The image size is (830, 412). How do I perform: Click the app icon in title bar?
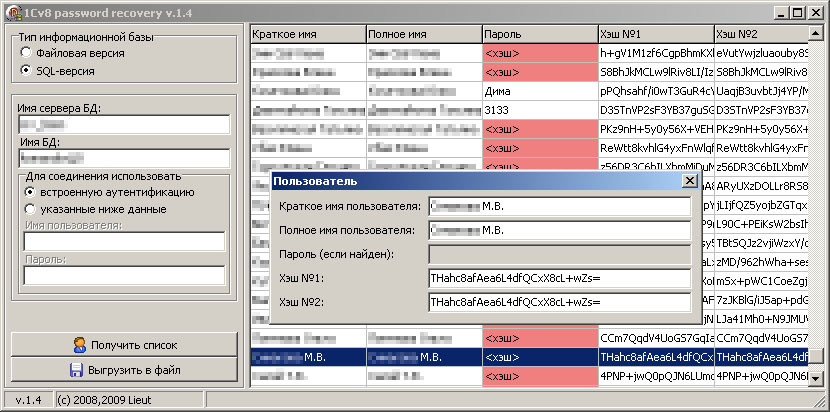(13, 13)
